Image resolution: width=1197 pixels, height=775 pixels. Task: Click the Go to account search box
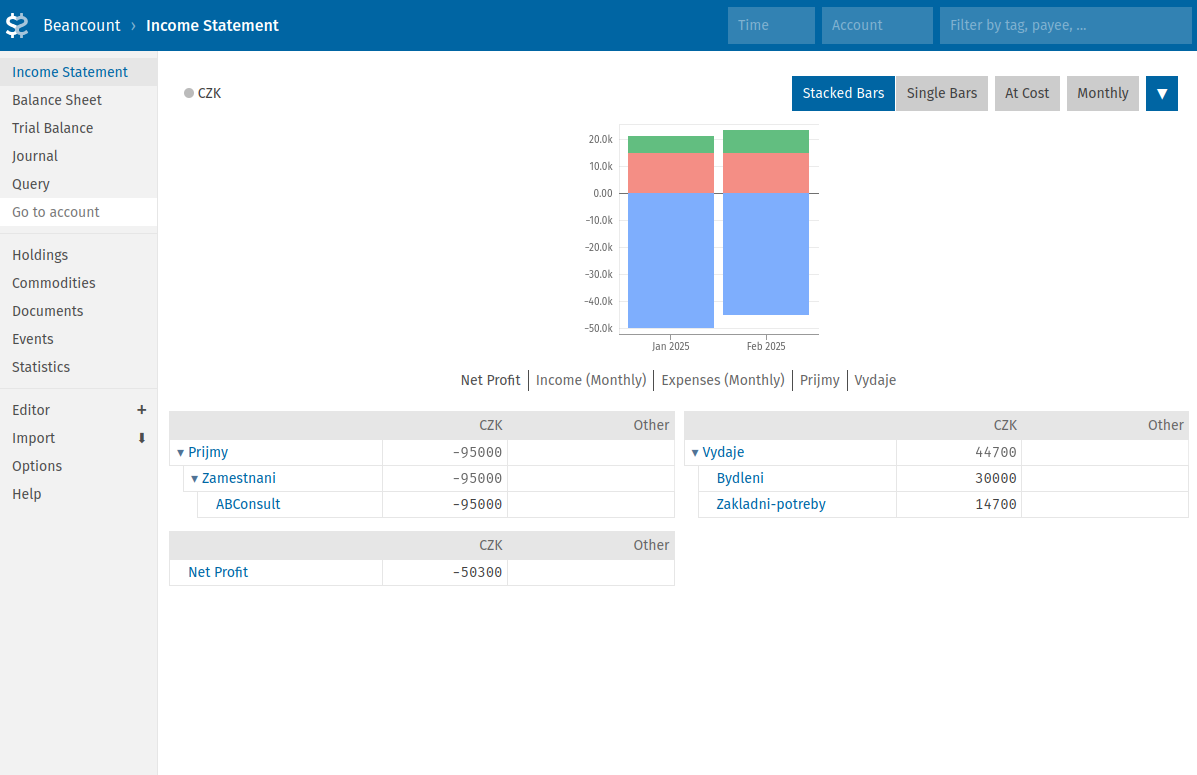tap(78, 212)
